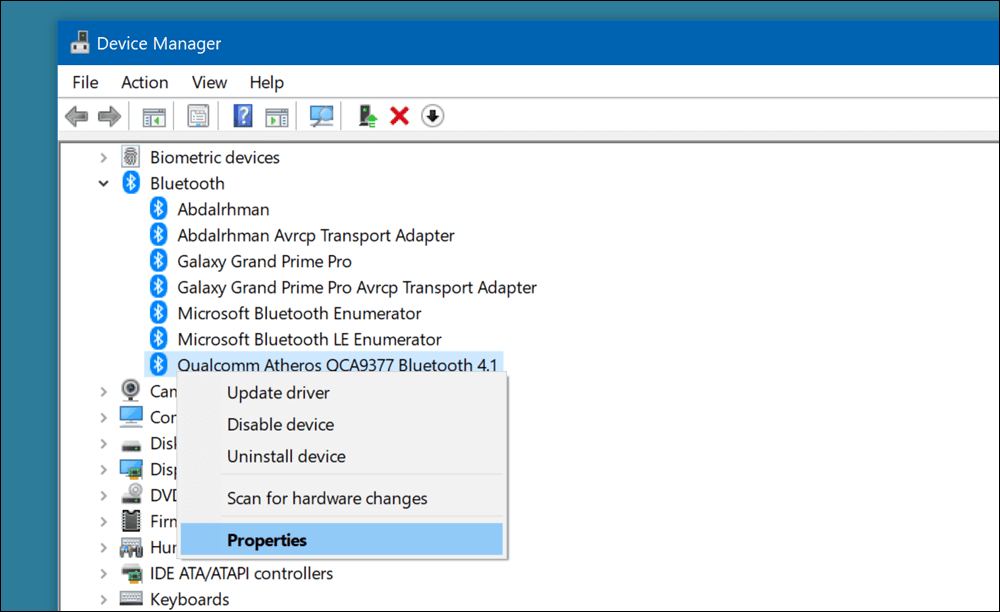Expand IDE ATA/ATAPI controllers node
Viewport: 1000px width, 612px height.
(x=103, y=574)
